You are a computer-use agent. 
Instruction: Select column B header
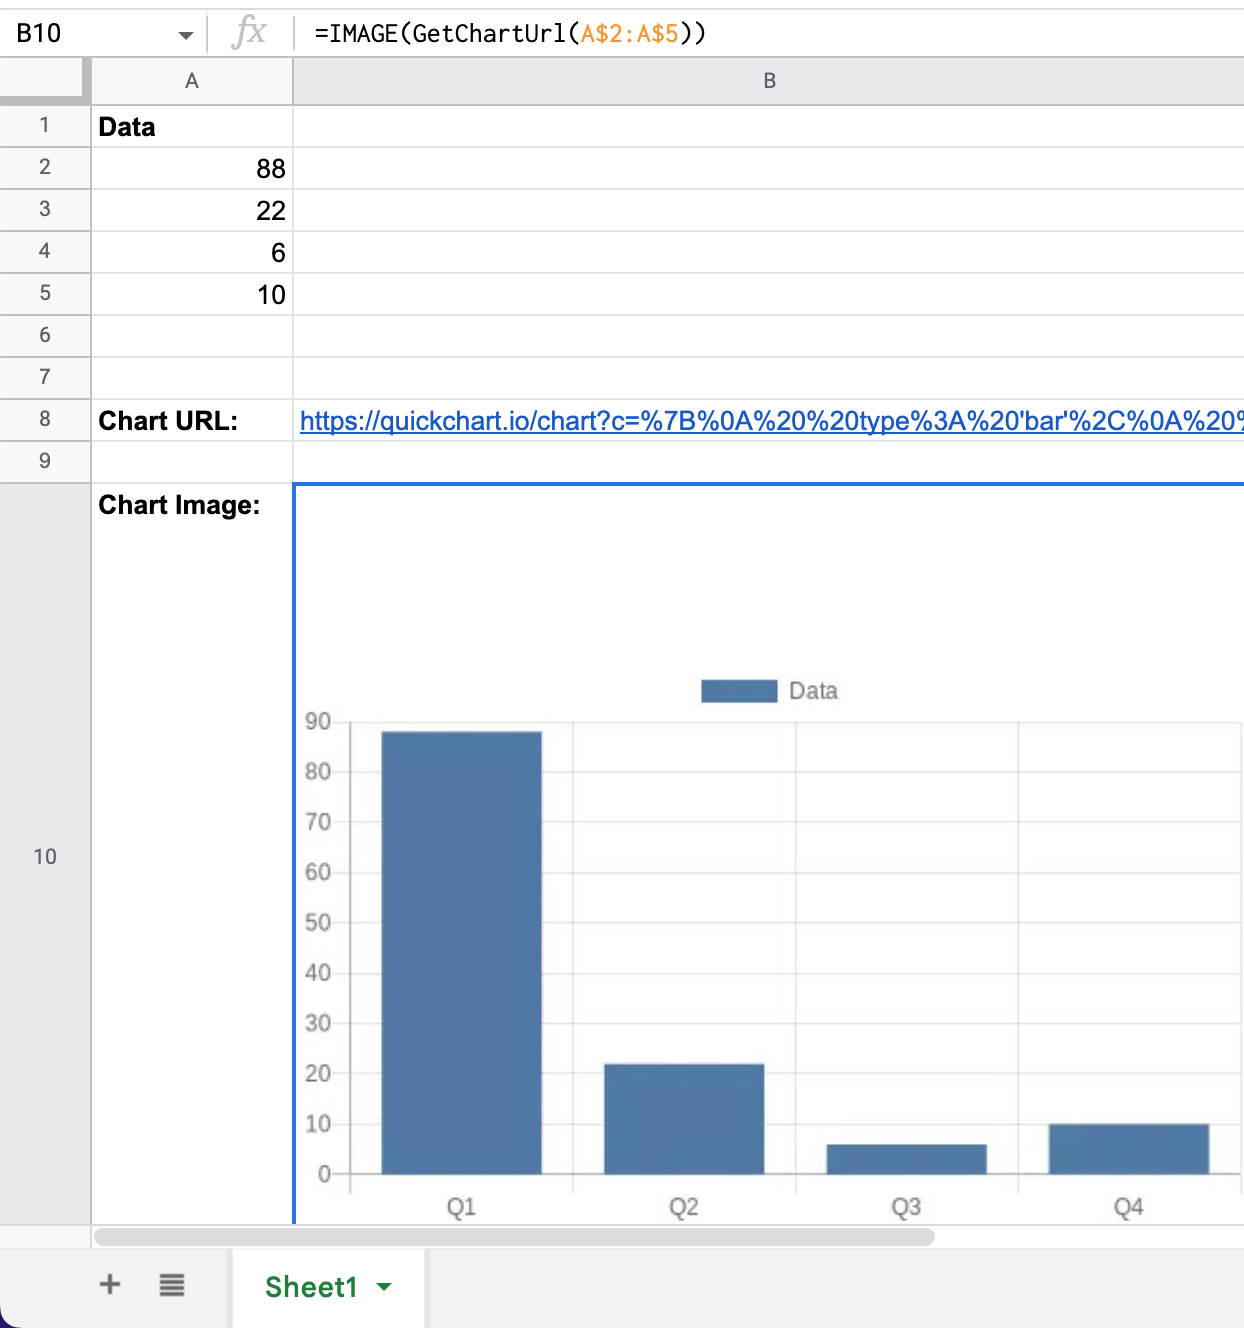coord(768,81)
